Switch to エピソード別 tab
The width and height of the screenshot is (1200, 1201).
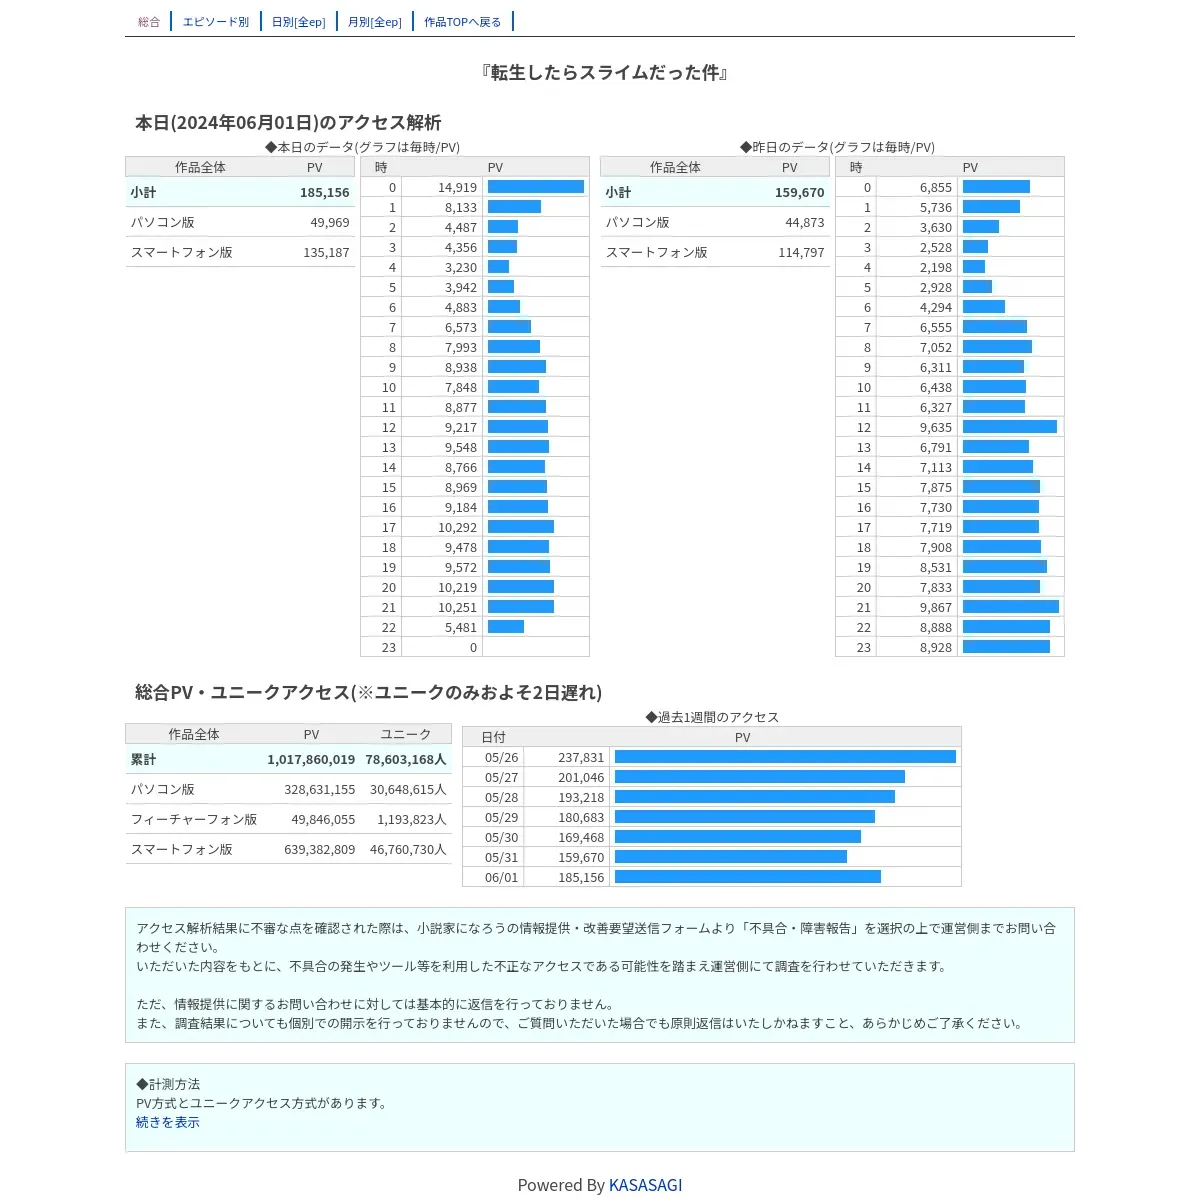point(216,22)
